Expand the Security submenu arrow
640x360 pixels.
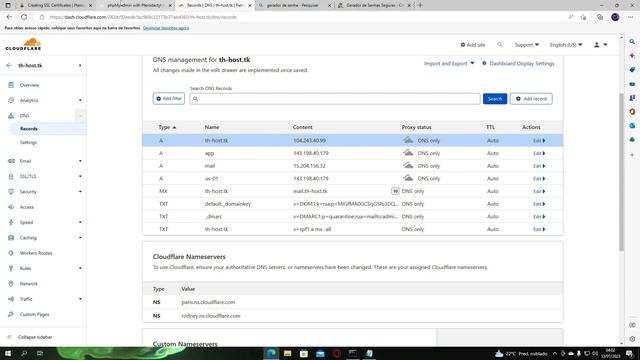pos(80,191)
